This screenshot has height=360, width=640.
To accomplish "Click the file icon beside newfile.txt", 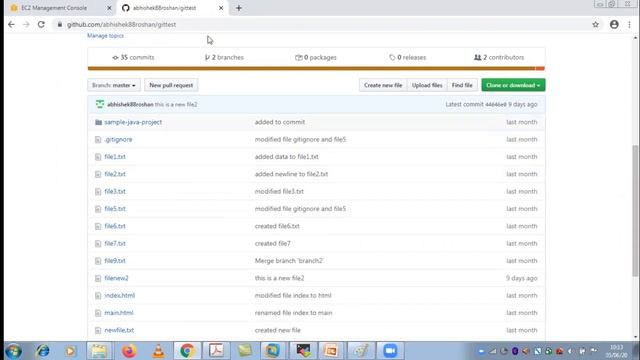I will click(98, 330).
